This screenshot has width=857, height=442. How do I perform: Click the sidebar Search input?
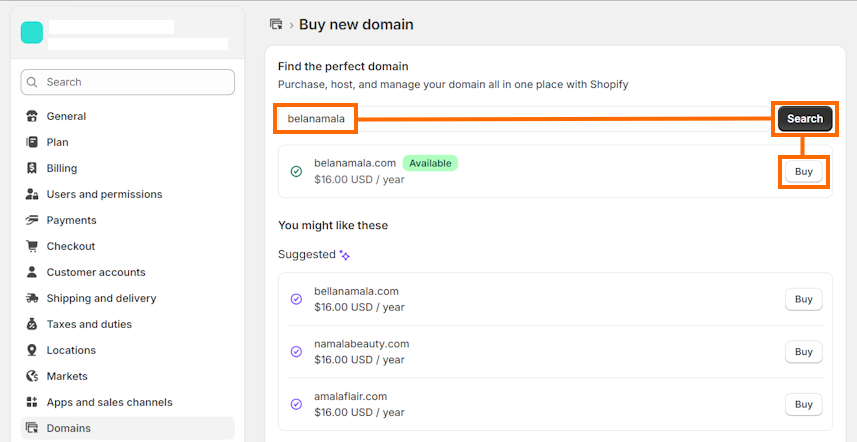(127, 82)
